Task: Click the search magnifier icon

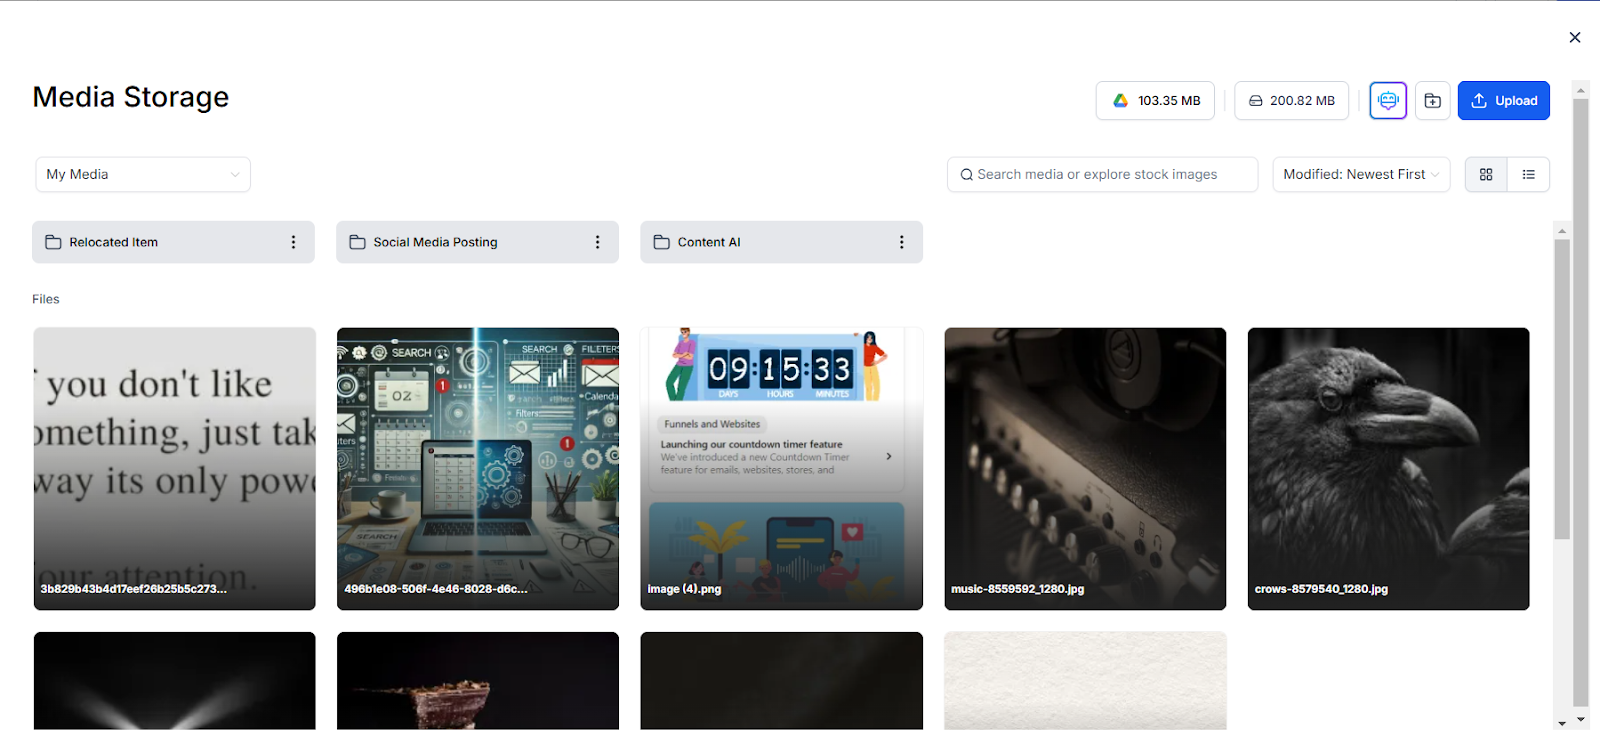Action: [x=966, y=175]
